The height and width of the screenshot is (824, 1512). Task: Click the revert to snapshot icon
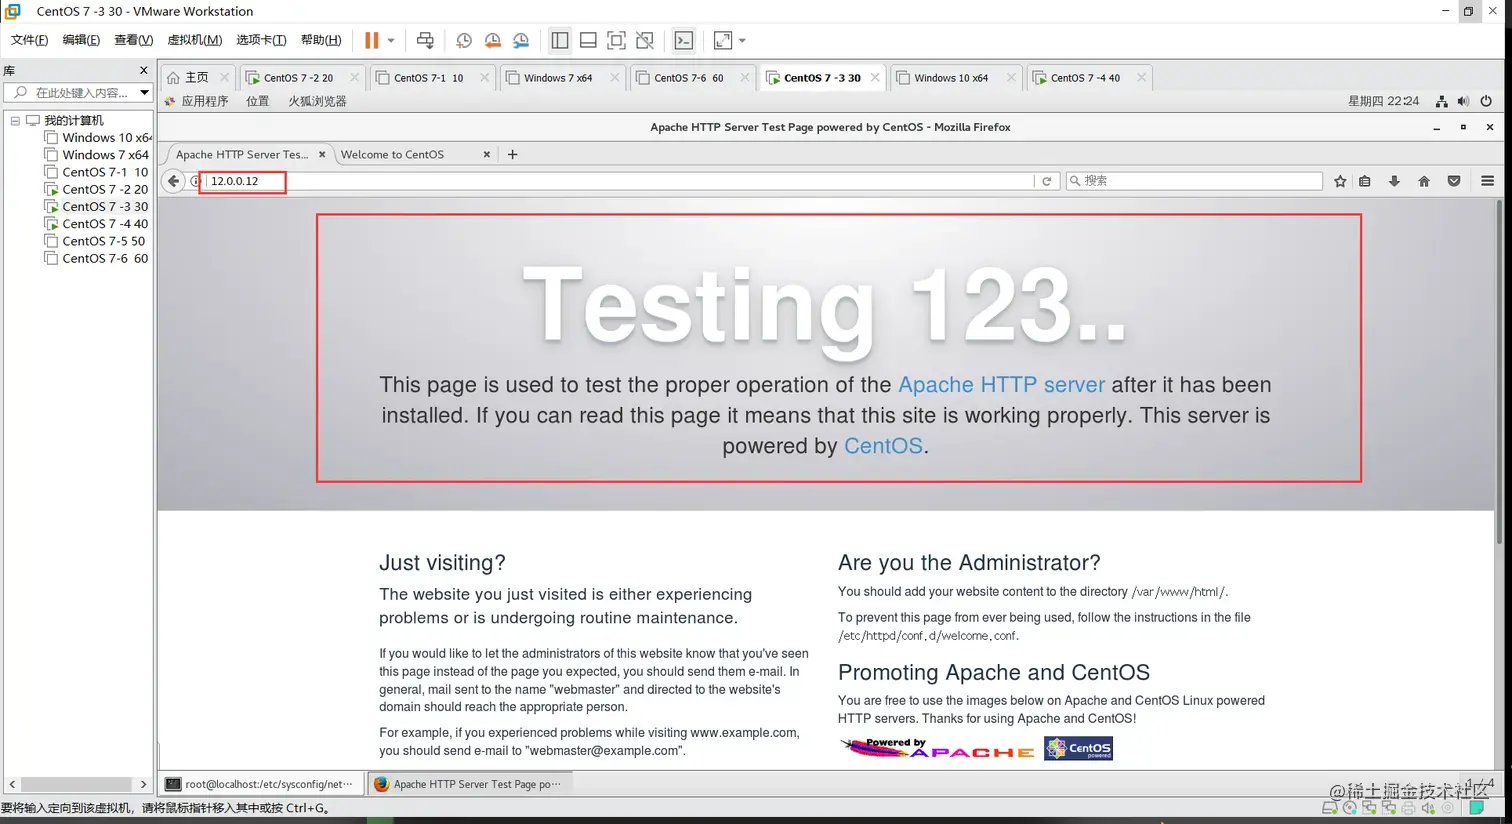click(492, 40)
